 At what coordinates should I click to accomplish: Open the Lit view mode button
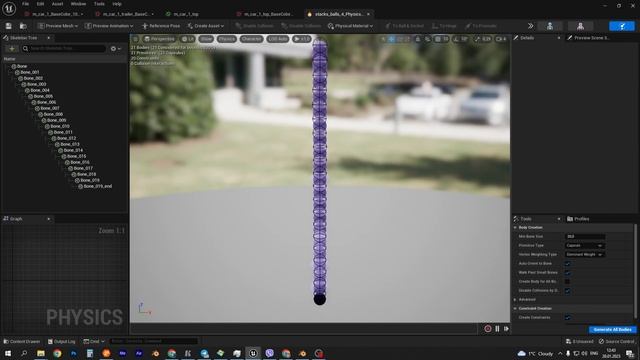(x=188, y=39)
